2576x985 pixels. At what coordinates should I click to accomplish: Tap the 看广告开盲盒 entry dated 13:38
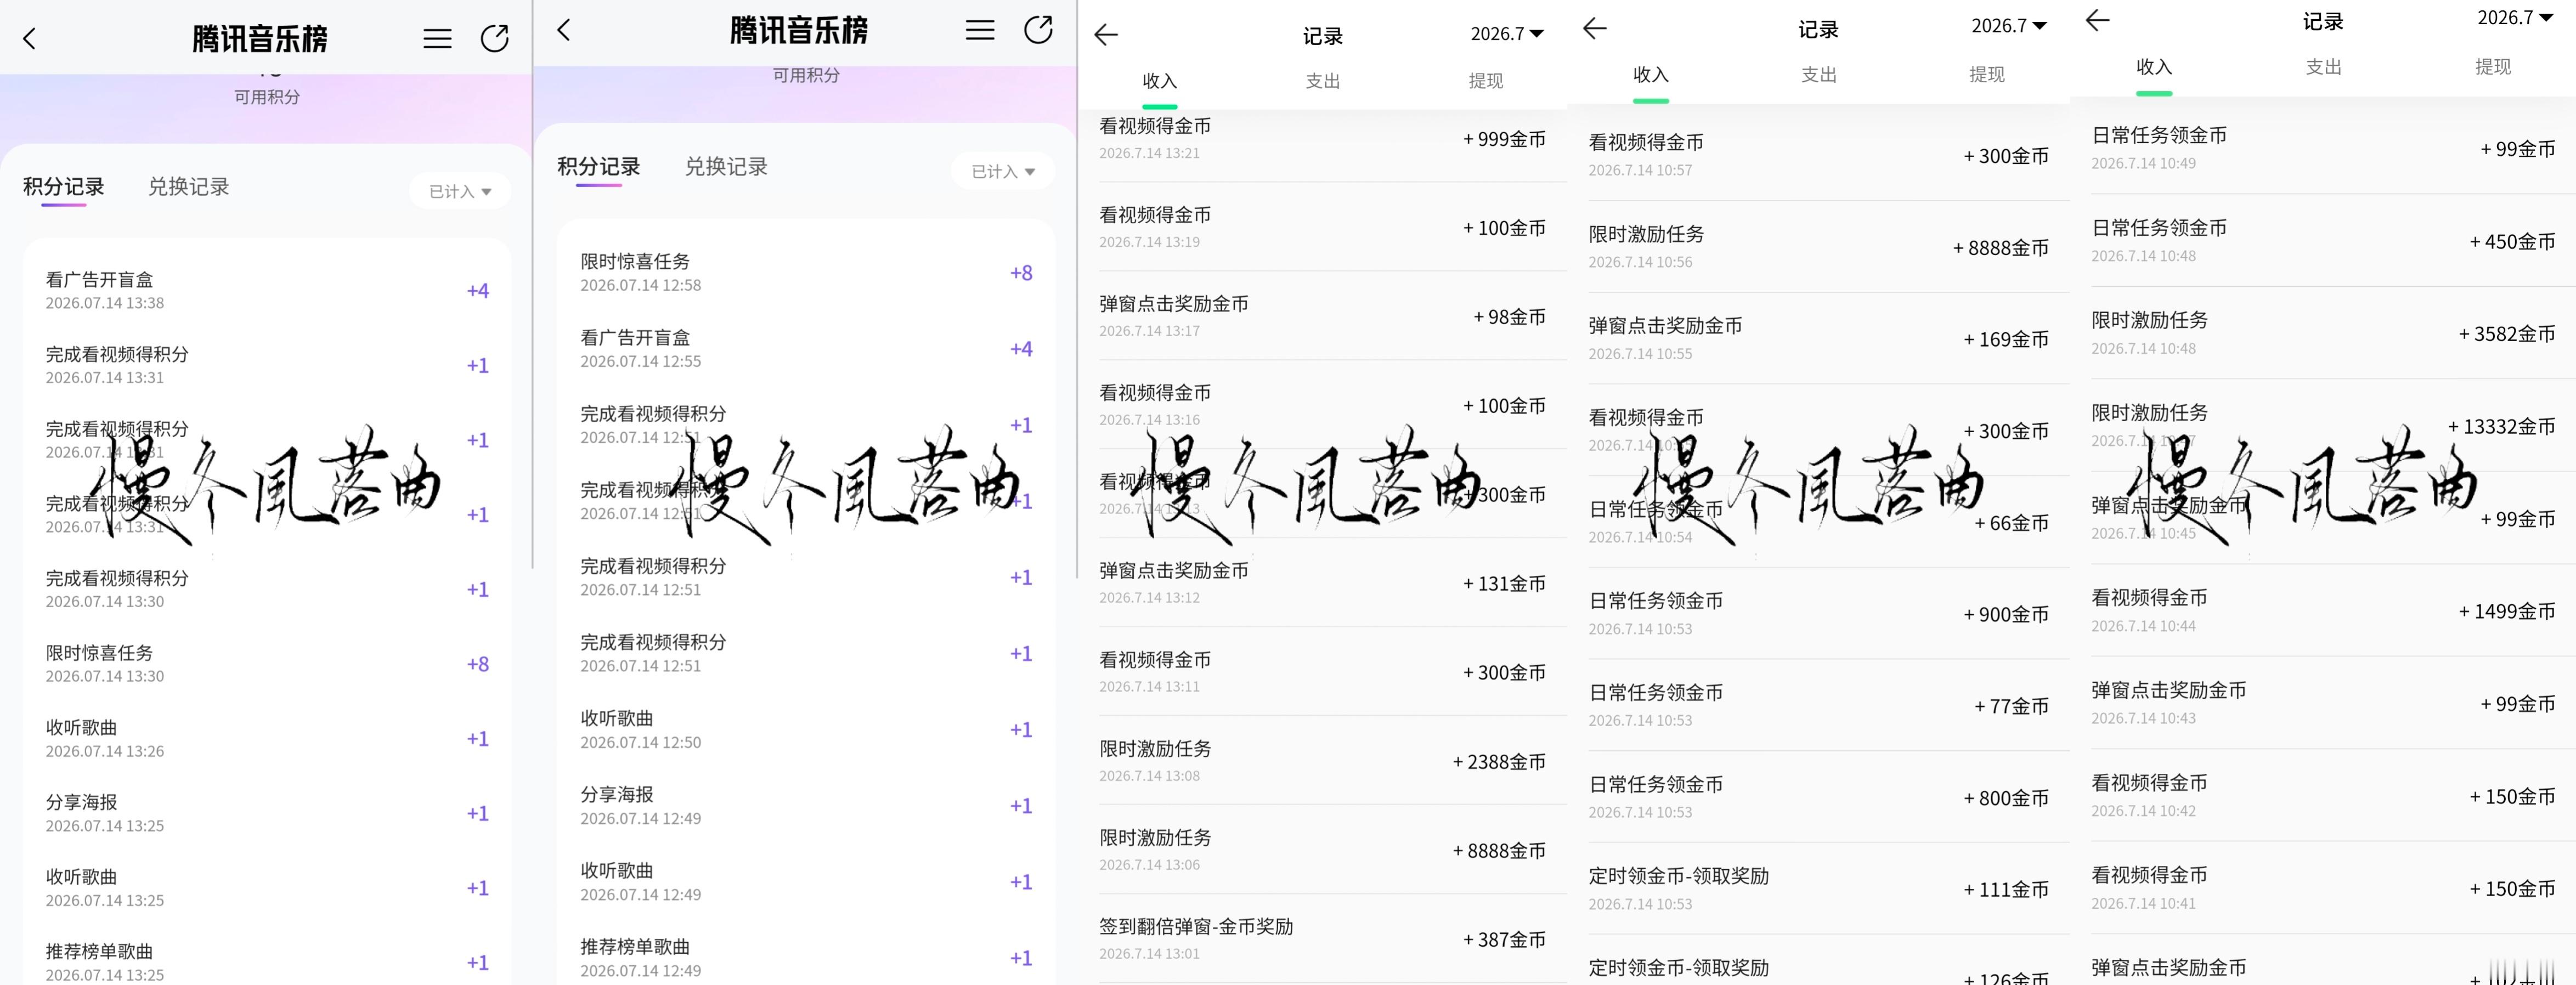point(267,291)
